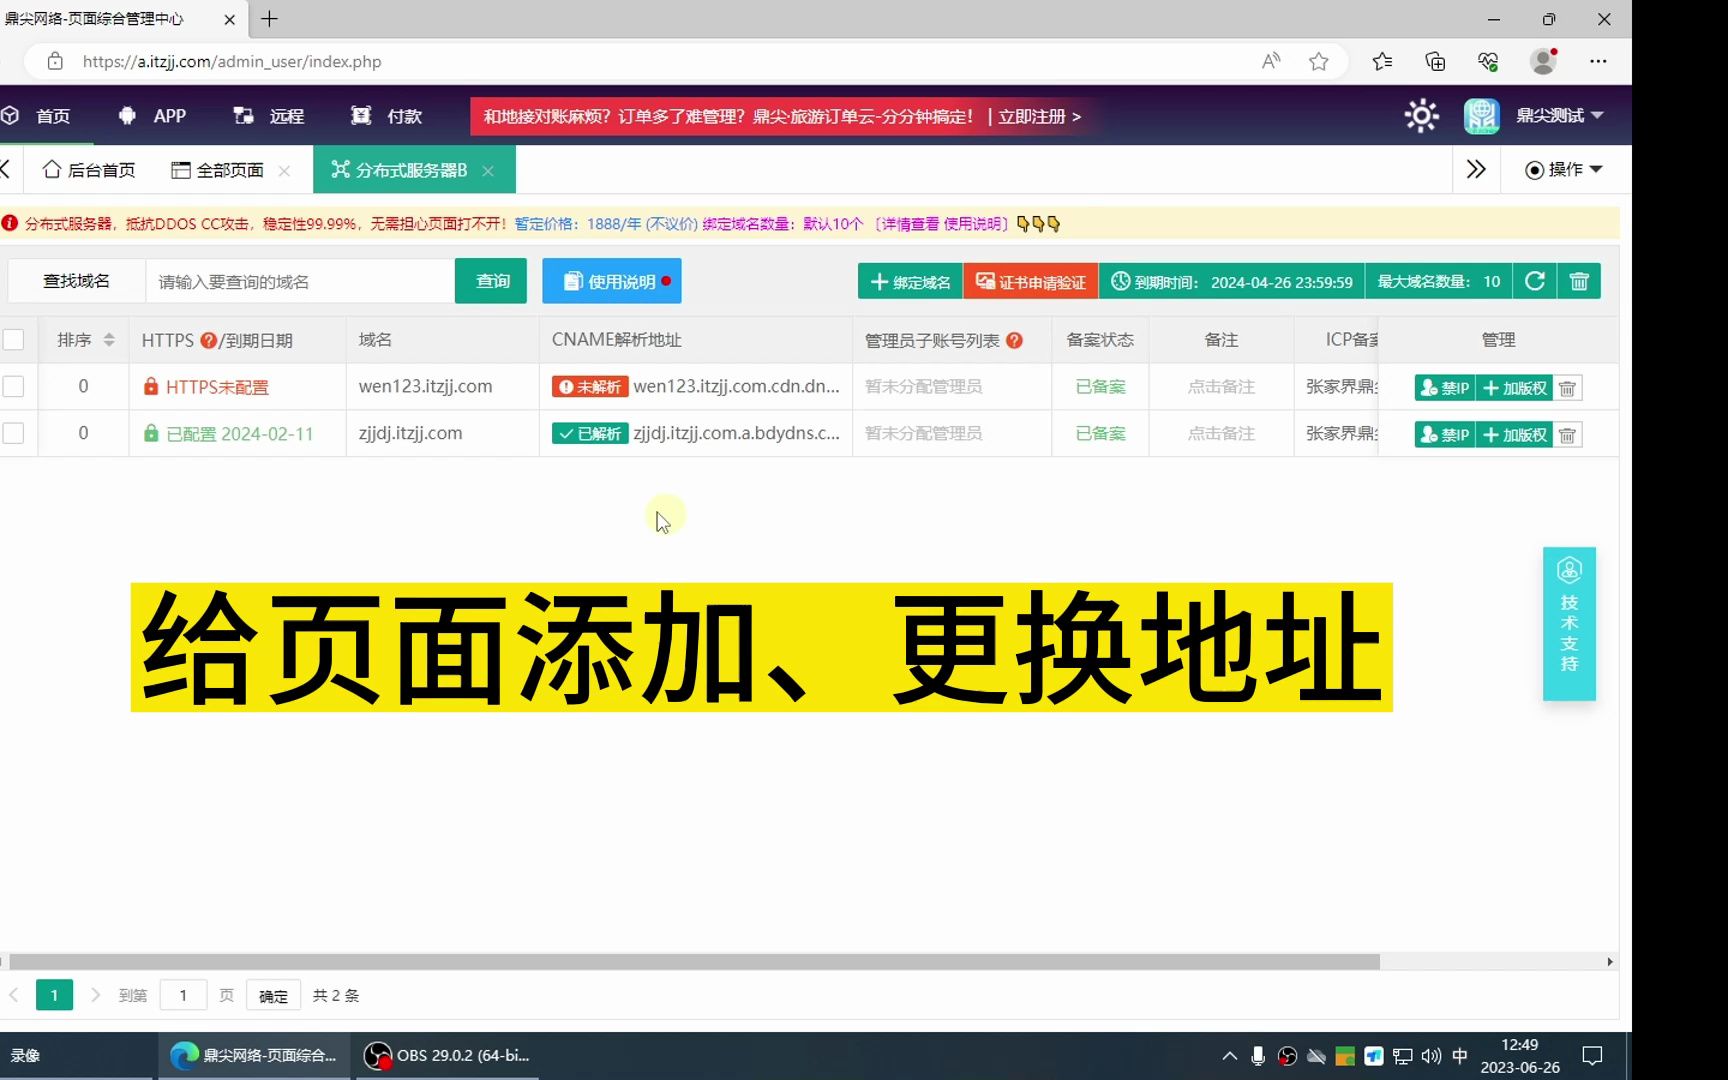Open the 技术支持 floating side panel
The width and height of the screenshot is (1728, 1080).
pyautogui.click(x=1569, y=623)
